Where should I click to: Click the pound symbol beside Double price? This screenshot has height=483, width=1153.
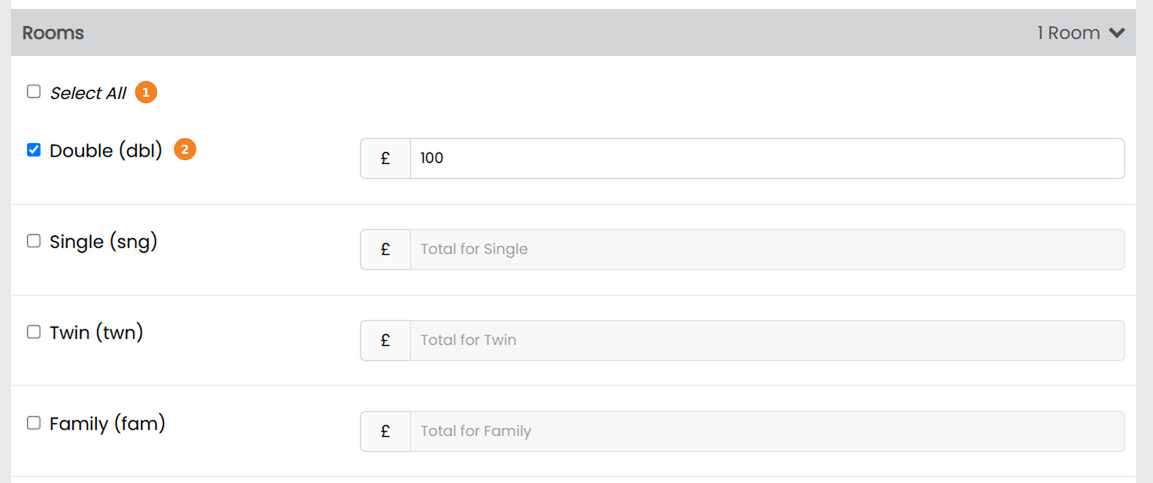tap(385, 158)
